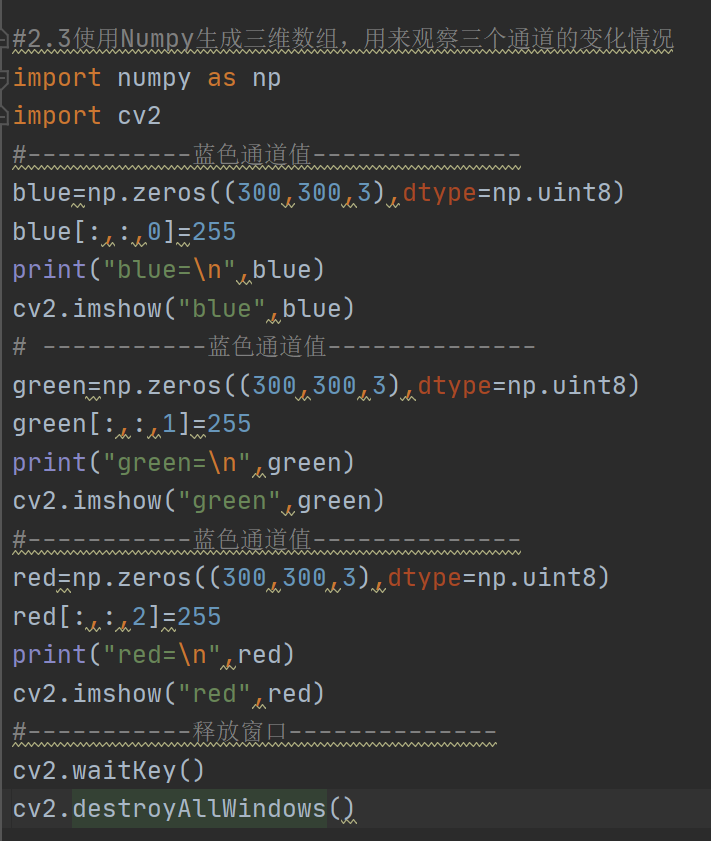711x841 pixels.
Task: Click "waitKey" in cv2.waitKey()
Action: point(124,771)
